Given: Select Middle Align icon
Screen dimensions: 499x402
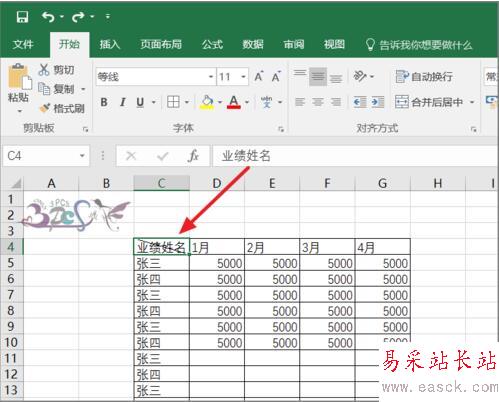Looking at the screenshot, I should (x=318, y=77).
